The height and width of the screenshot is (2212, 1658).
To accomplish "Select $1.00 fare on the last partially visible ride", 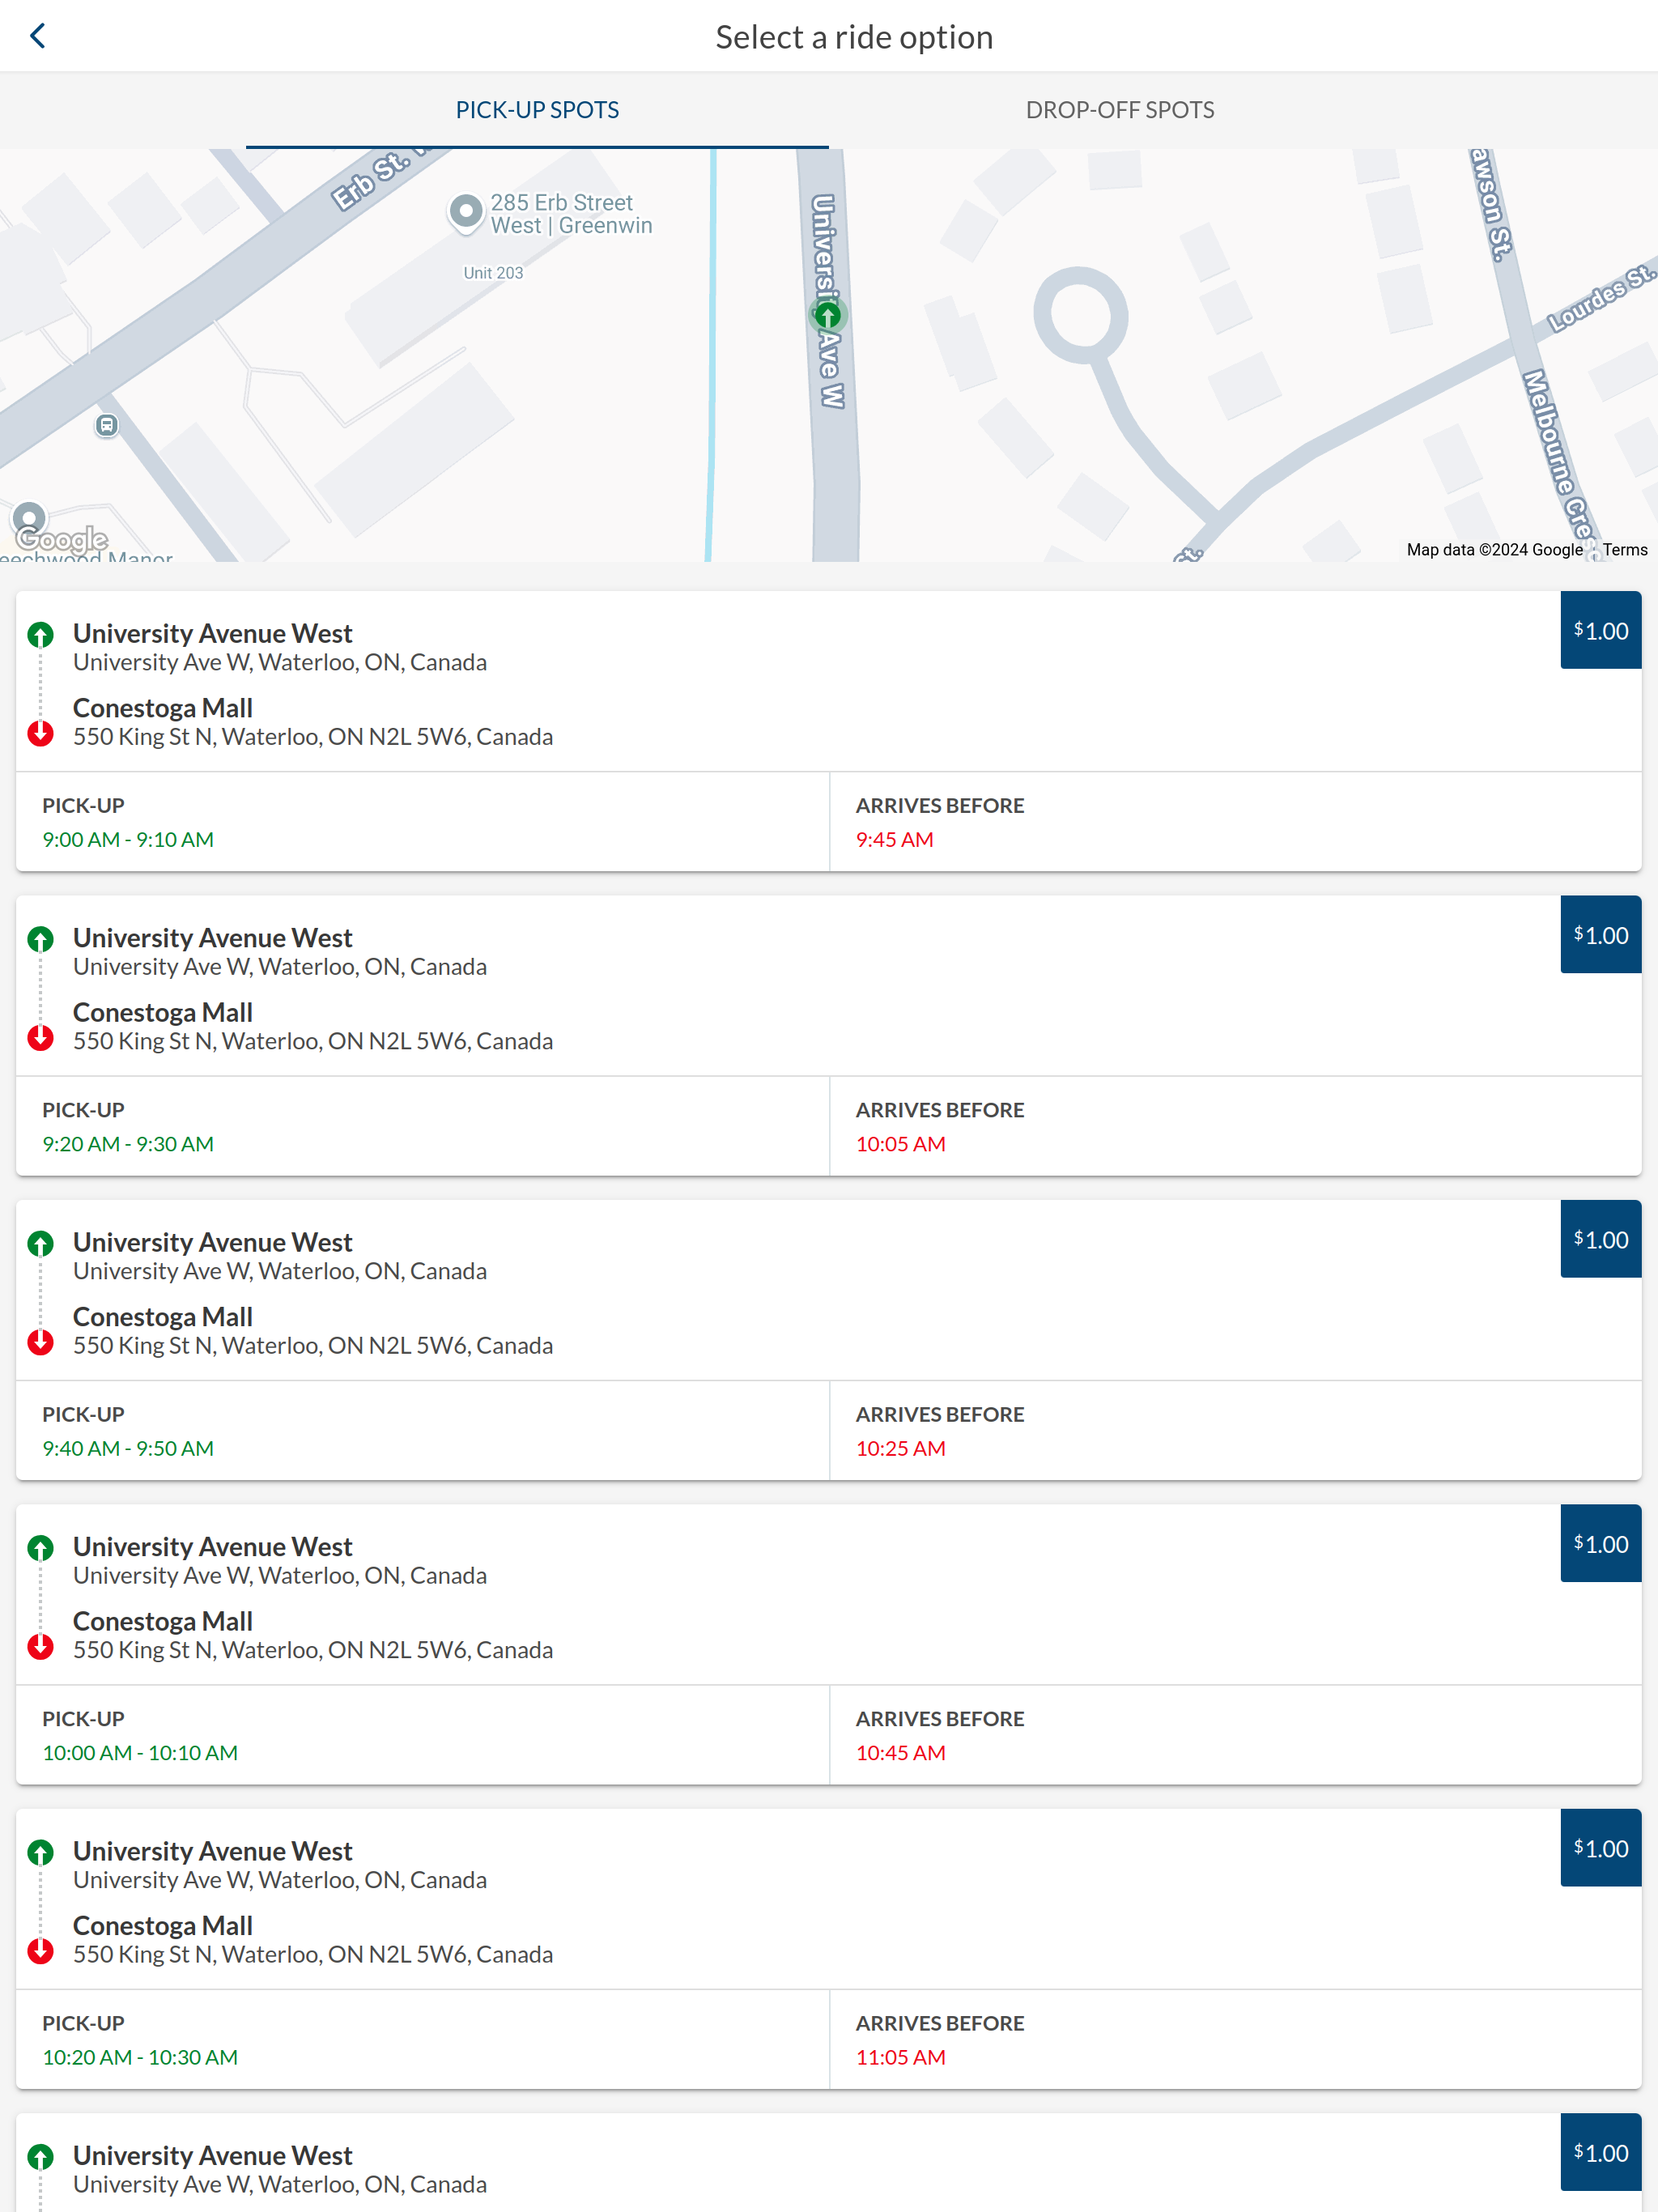I will [1600, 2152].
